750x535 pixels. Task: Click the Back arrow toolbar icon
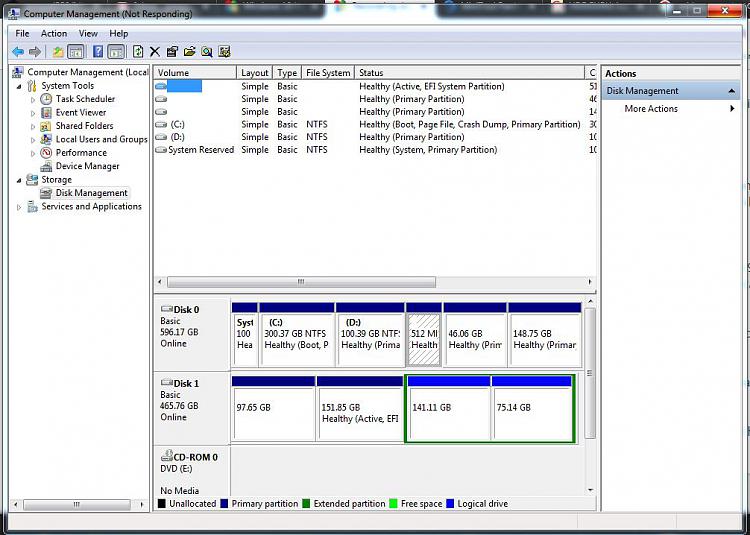coord(18,52)
